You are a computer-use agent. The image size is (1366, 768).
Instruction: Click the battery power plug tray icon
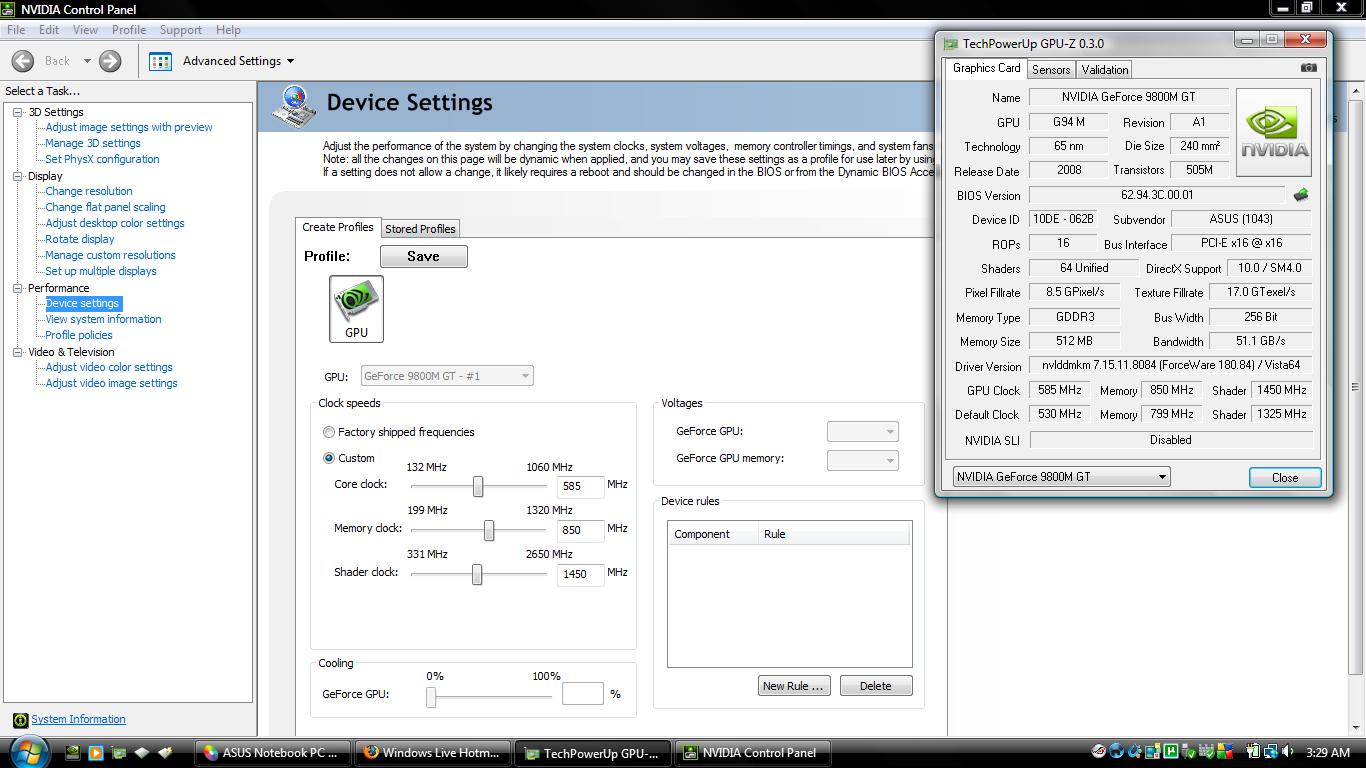point(1253,751)
